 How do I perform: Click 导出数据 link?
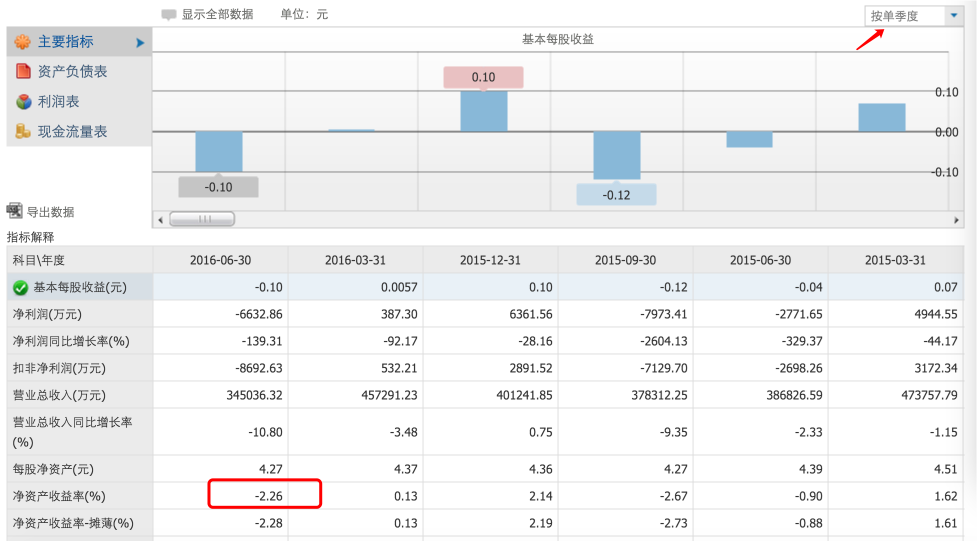pos(50,212)
